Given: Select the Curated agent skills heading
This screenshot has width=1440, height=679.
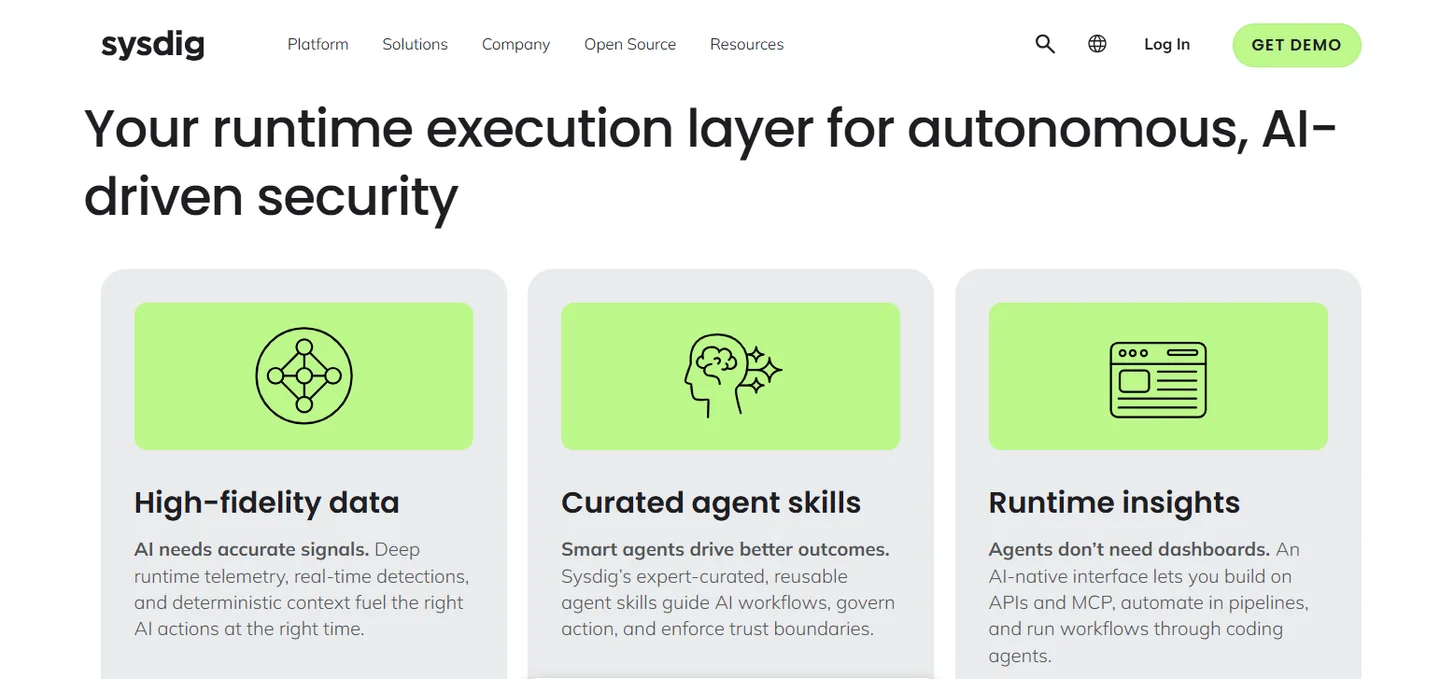Looking at the screenshot, I should tap(711, 502).
